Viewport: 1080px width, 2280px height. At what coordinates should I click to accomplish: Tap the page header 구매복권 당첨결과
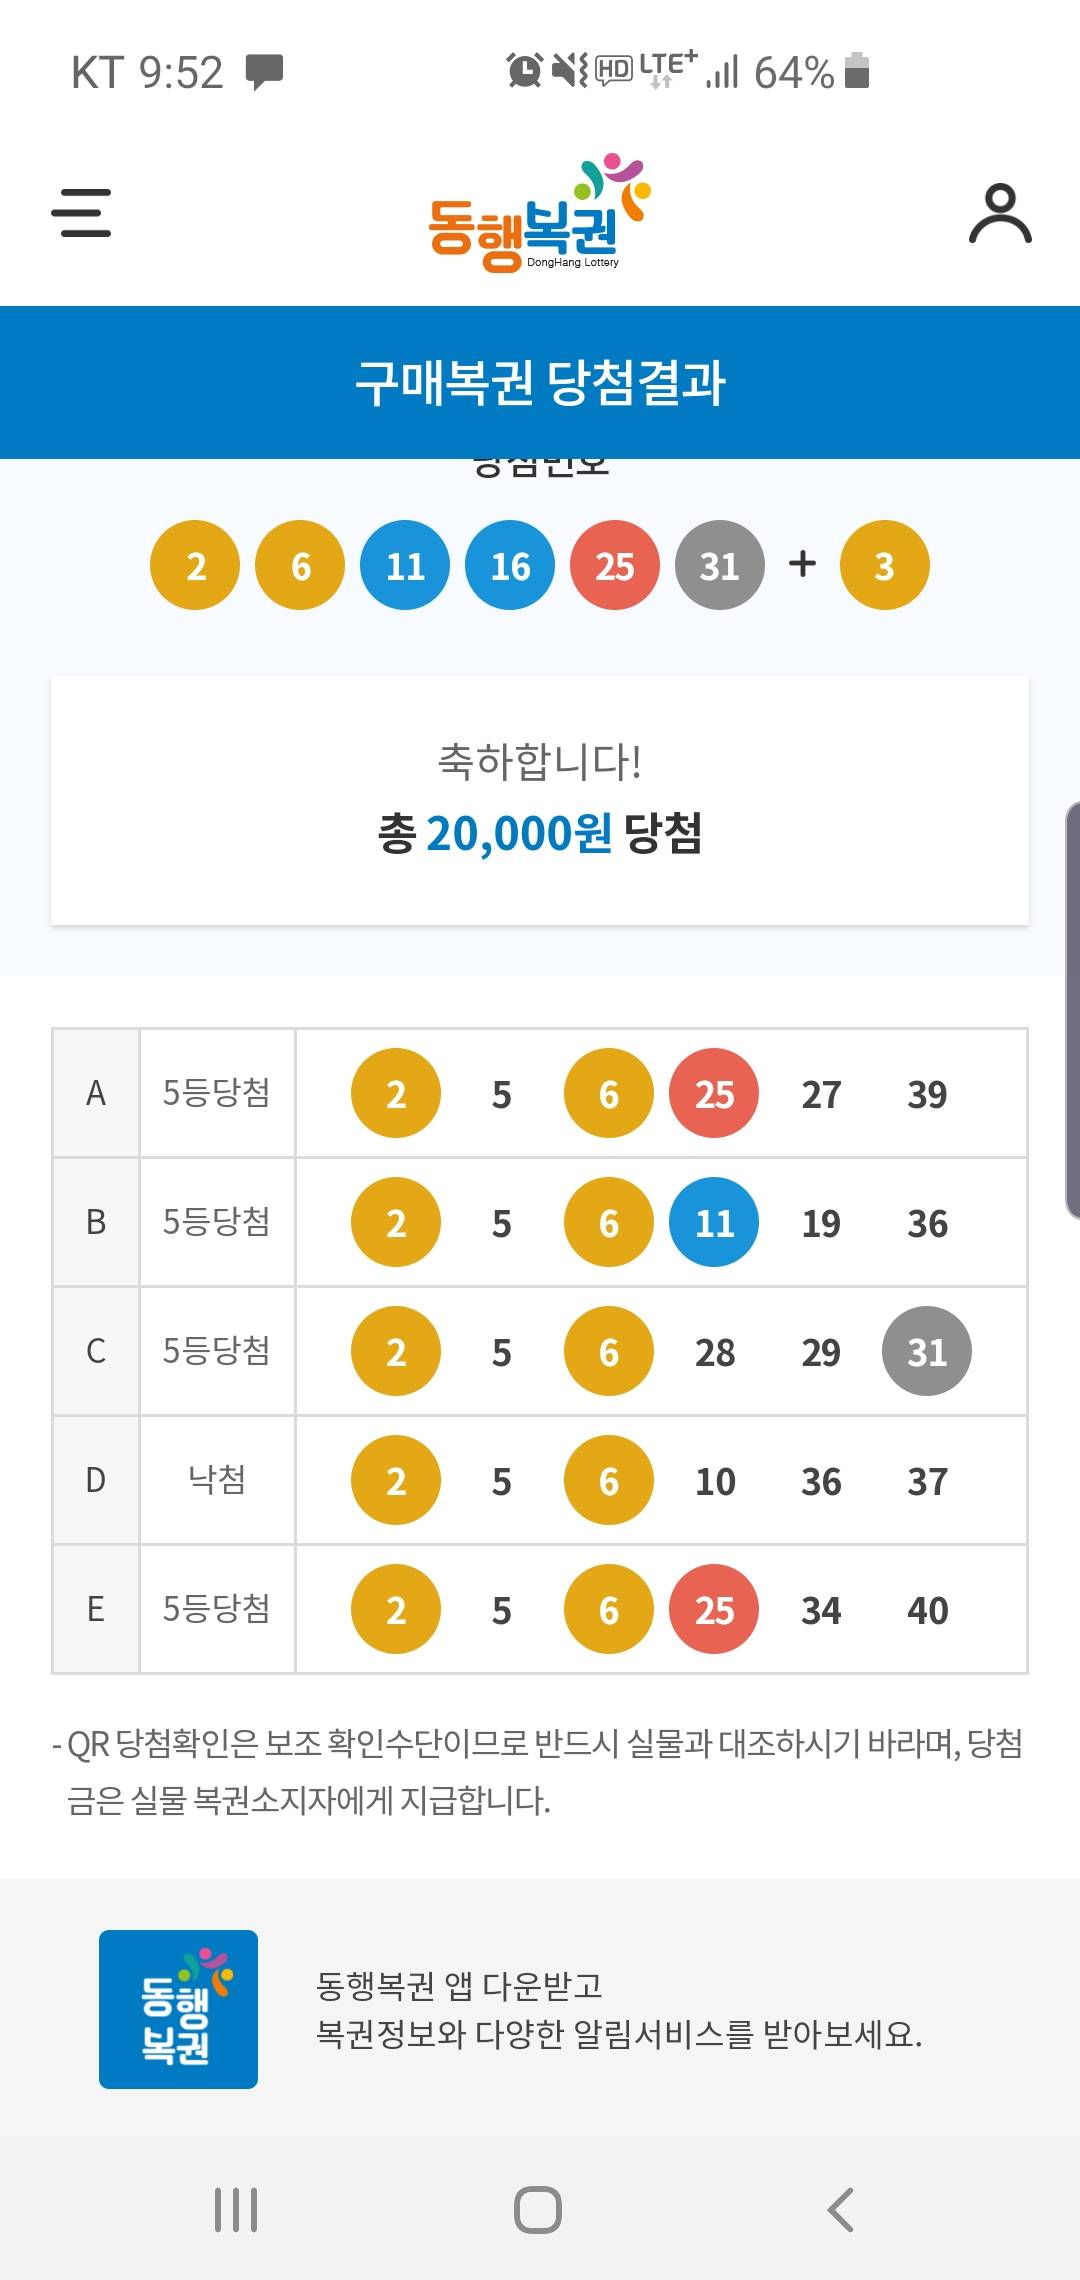[x=540, y=383]
